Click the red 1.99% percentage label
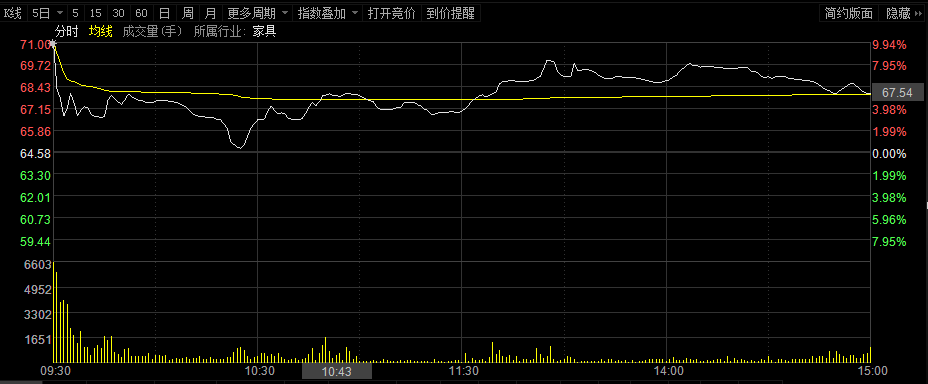 (x=890, y=131)
